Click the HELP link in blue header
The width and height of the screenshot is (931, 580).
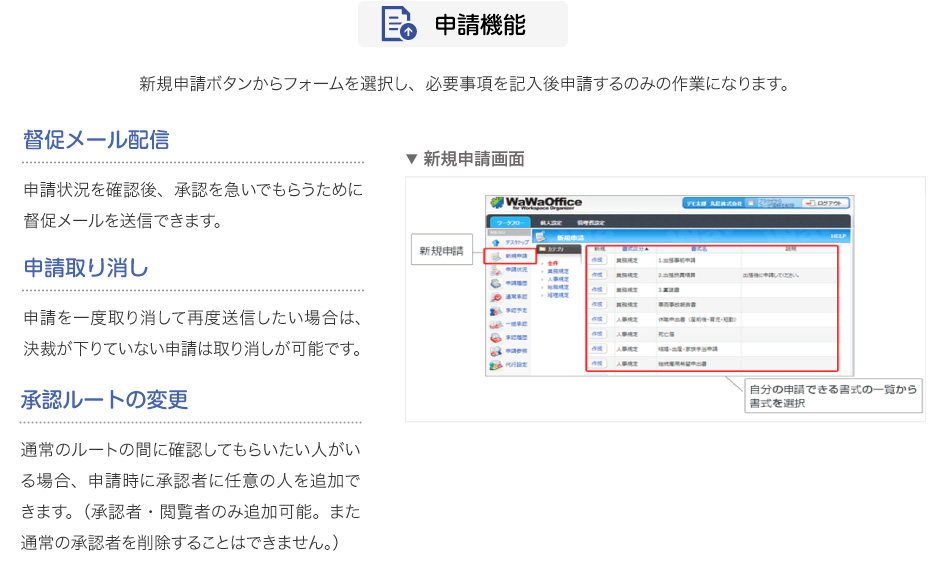[x=838, y=237]
